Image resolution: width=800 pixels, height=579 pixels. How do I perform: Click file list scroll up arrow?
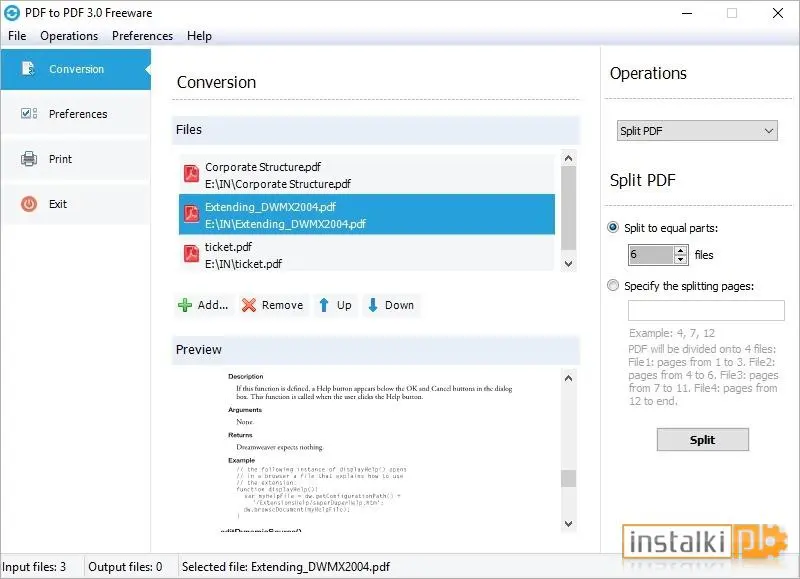tap(568, 158)
